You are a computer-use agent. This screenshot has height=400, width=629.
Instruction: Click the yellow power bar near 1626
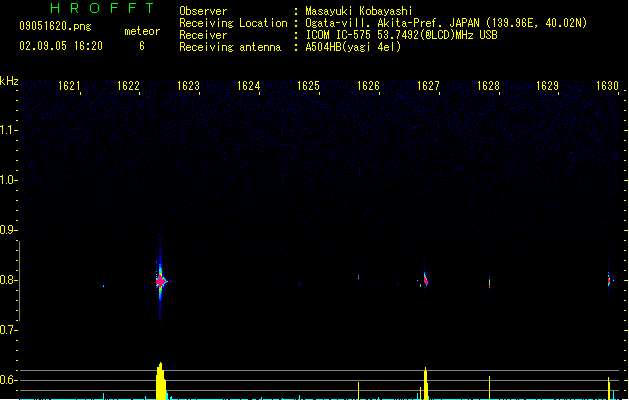tap(359, 391)
